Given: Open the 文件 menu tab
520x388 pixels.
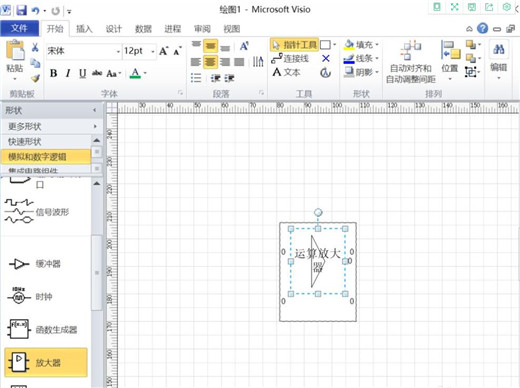Looking at the screenshot, I should pyautogui.click(x=19, y=29).
